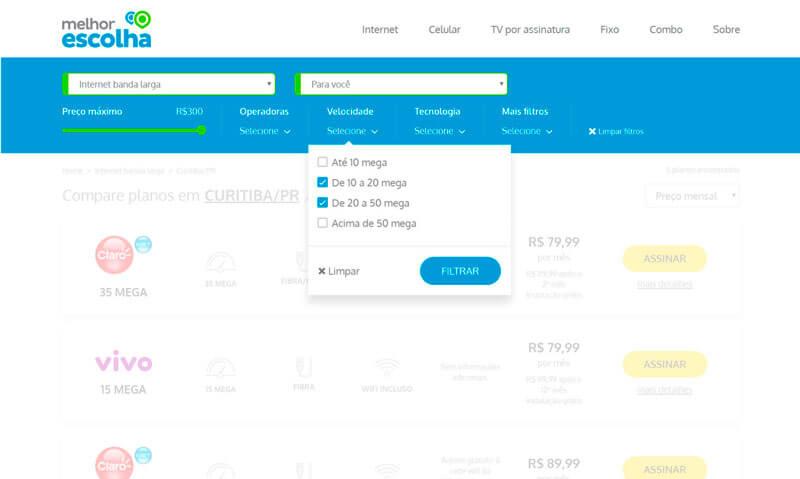
Task: Click the Home breadcrumb link
Action: pos(72,171)
